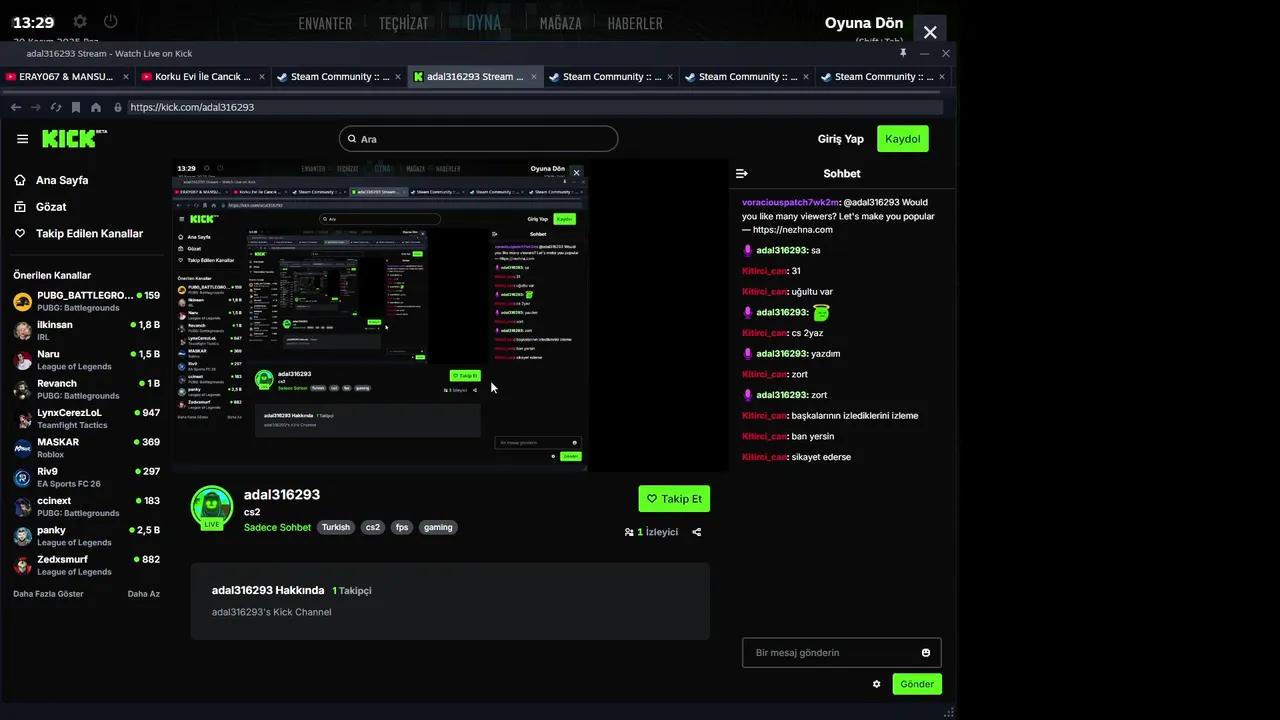Click the power icon beside the overlay gear
Viewport: 1280px width, 720px height.
tap(111, 21)
